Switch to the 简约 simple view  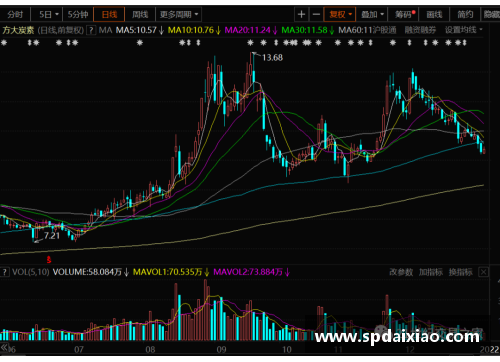pos(465,15)
